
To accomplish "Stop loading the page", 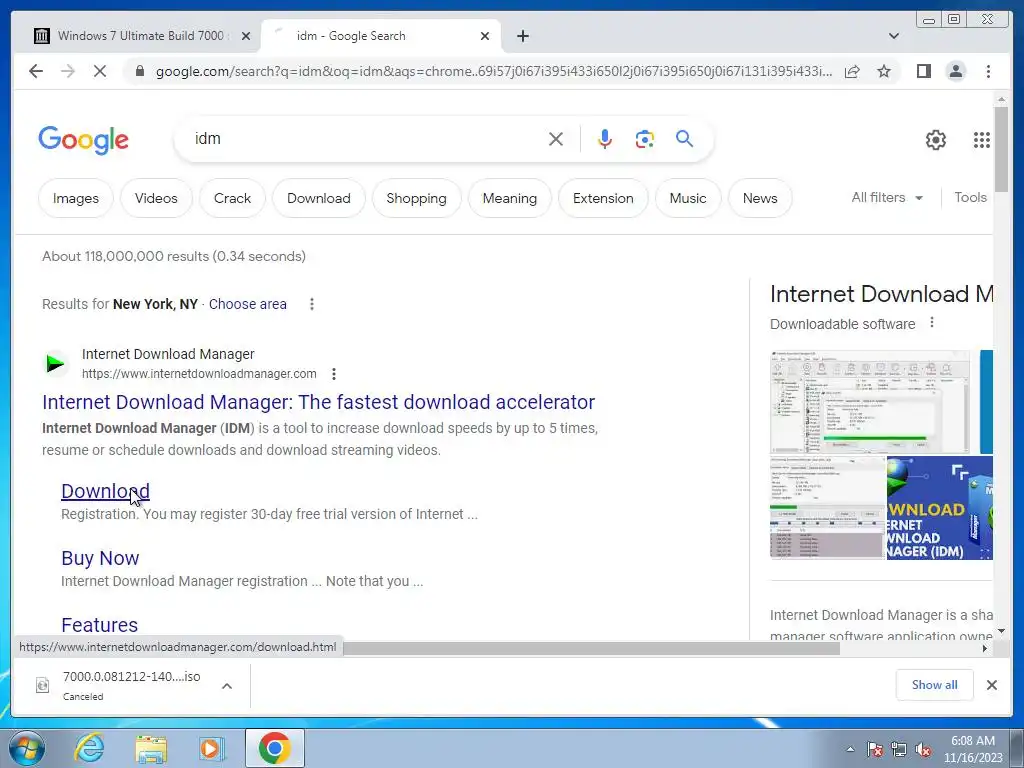I will (x=100, y=71).
